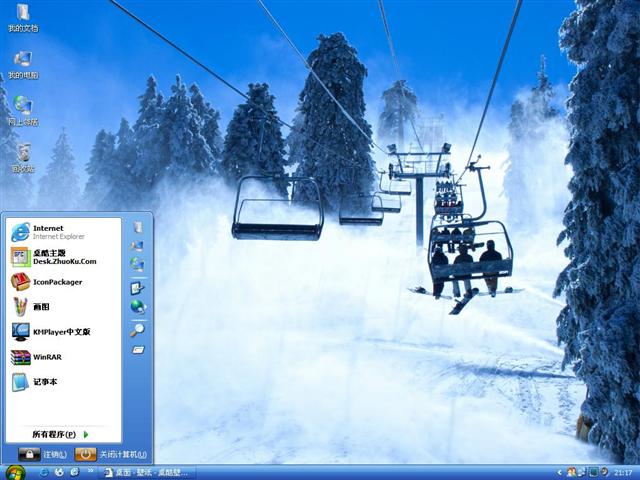The width and height of the screenshot is (640, 480).
Task: Open the 网上邻居 desktop icon
Action: pyautogui.click(x=23, y=111)
